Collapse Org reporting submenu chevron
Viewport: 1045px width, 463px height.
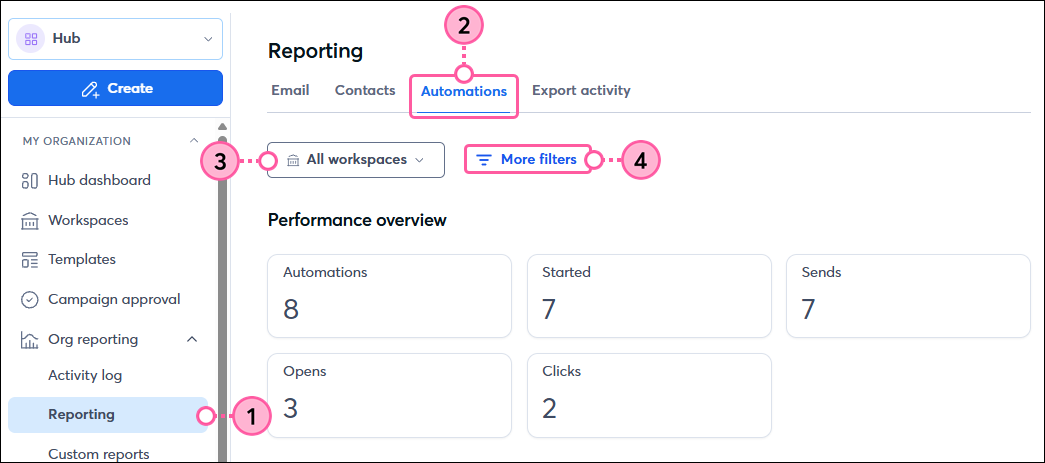click(192, 340)
